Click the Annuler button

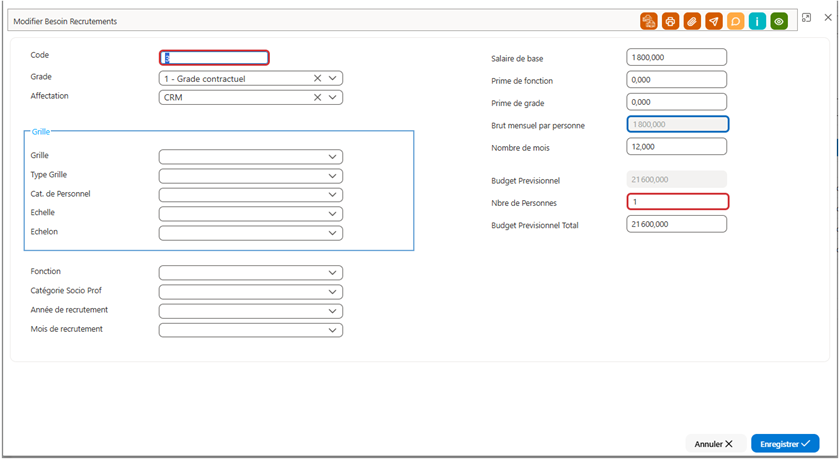(714, 444)
